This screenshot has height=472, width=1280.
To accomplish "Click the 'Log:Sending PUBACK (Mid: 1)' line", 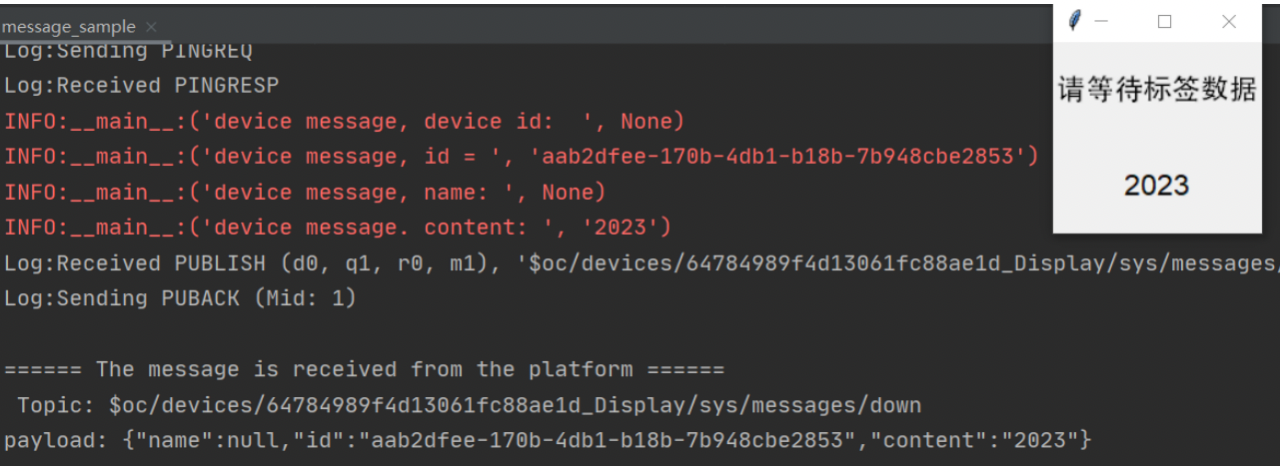I will (x=180, y=299).
